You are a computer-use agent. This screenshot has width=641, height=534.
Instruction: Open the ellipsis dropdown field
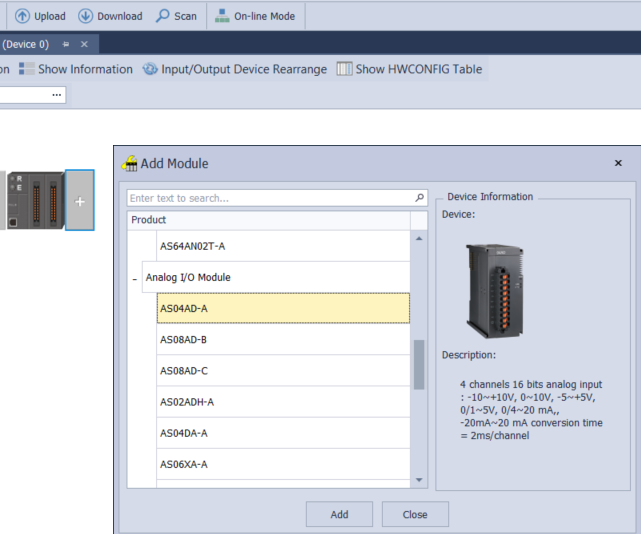(57, 95)
